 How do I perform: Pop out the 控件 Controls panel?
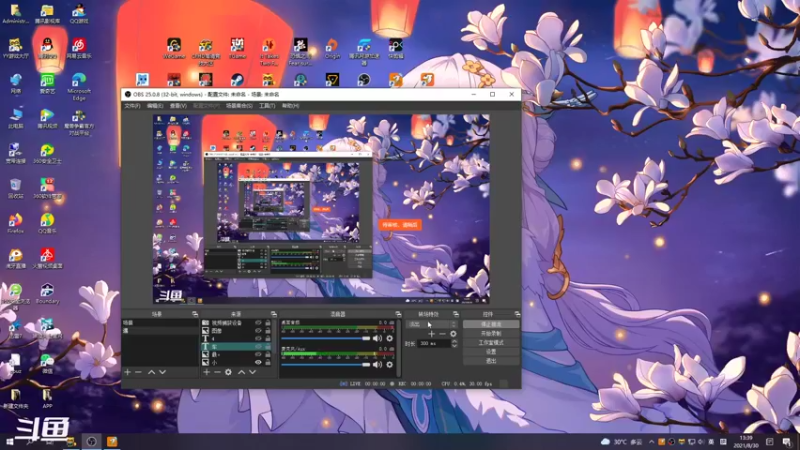tap(517, 314)
